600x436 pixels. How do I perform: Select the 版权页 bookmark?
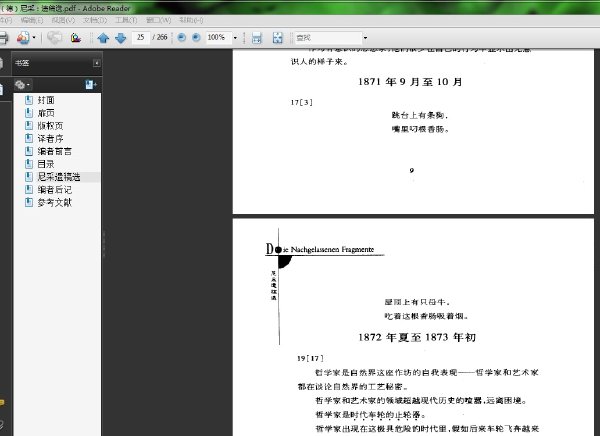click(x=50, y=126)
